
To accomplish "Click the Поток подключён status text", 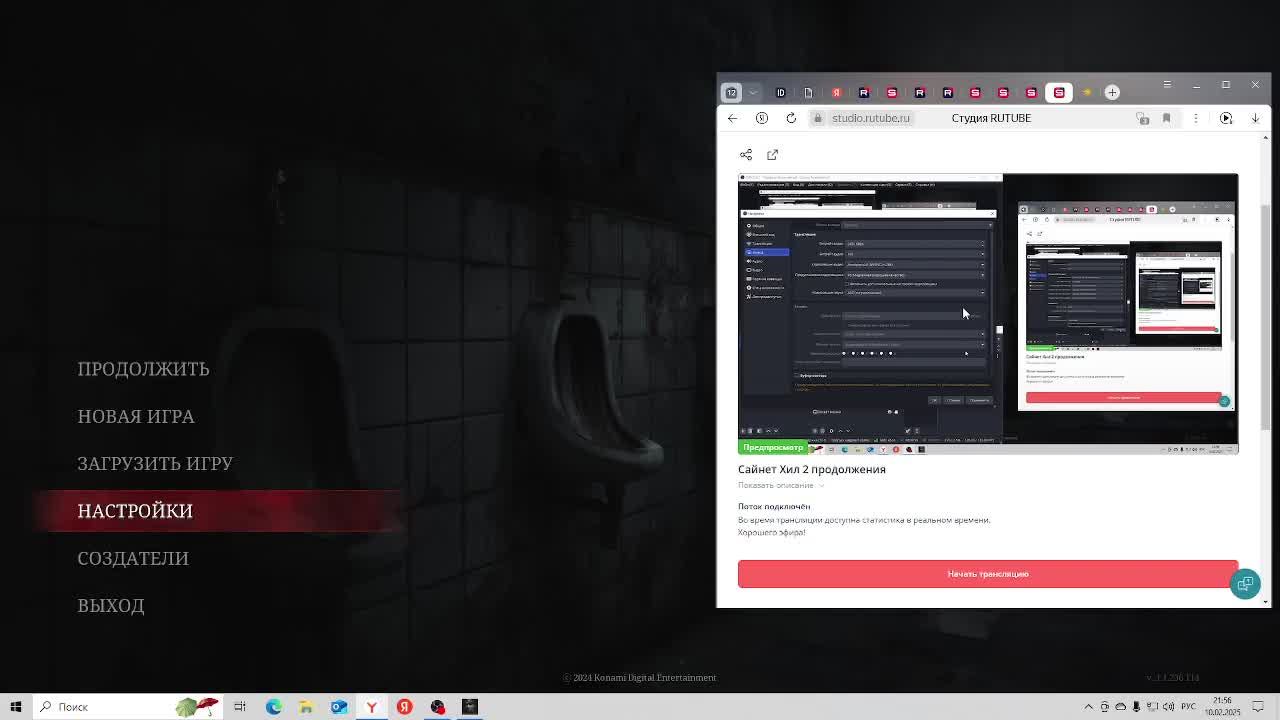I will [x=774, y=506].
